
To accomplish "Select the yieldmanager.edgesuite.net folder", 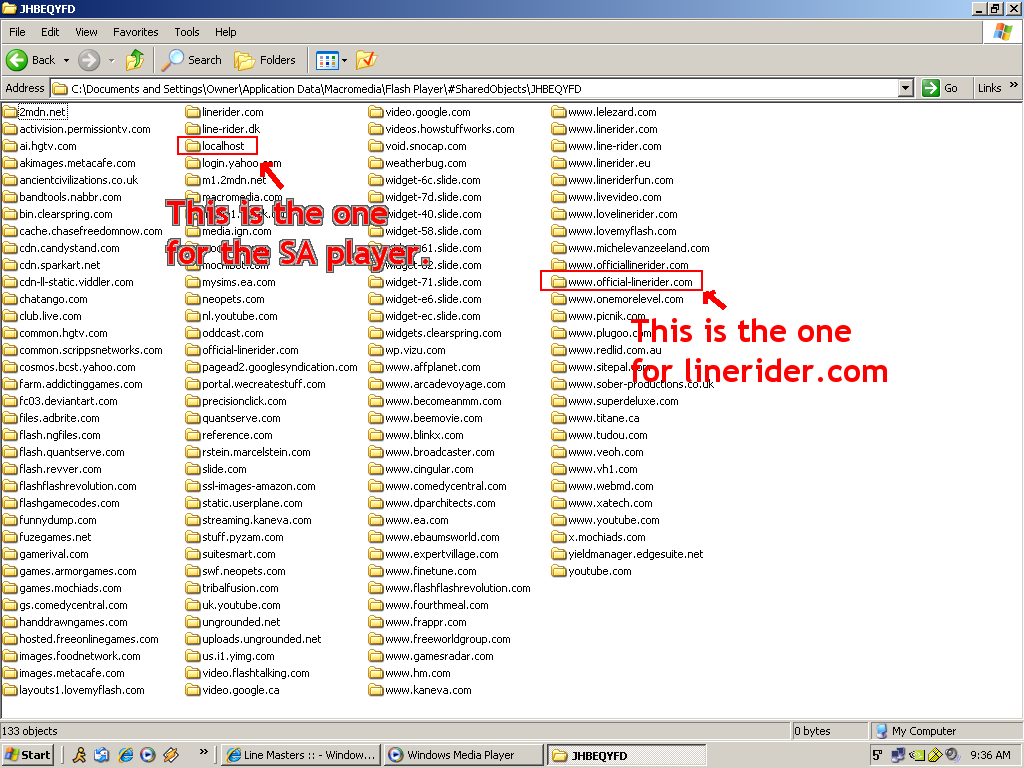I will click(628, 554).
